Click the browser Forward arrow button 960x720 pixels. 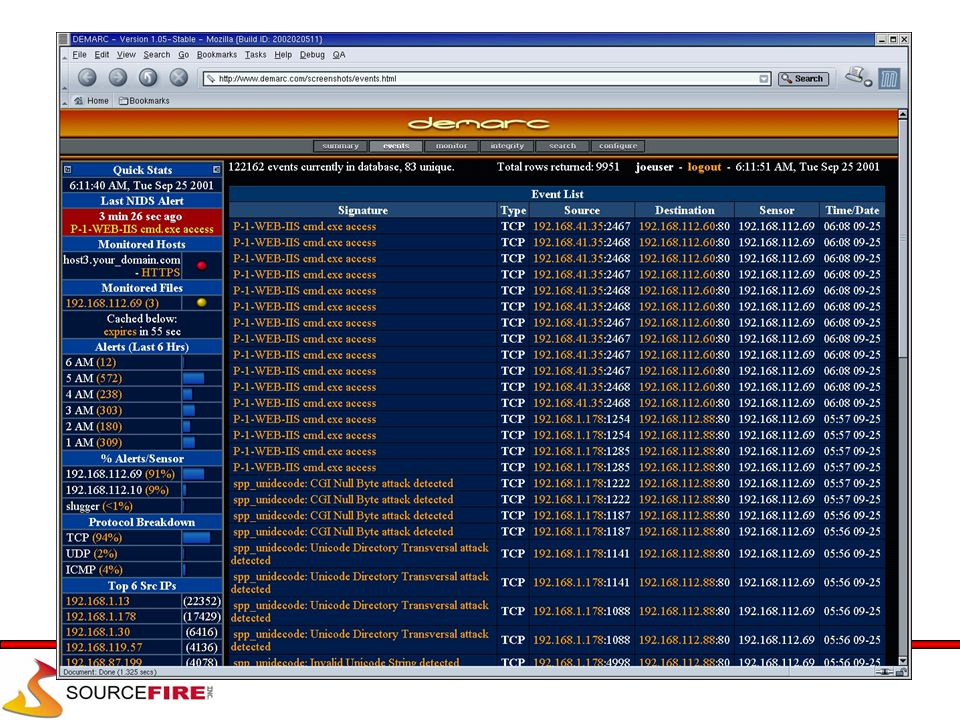coord(118,77)
